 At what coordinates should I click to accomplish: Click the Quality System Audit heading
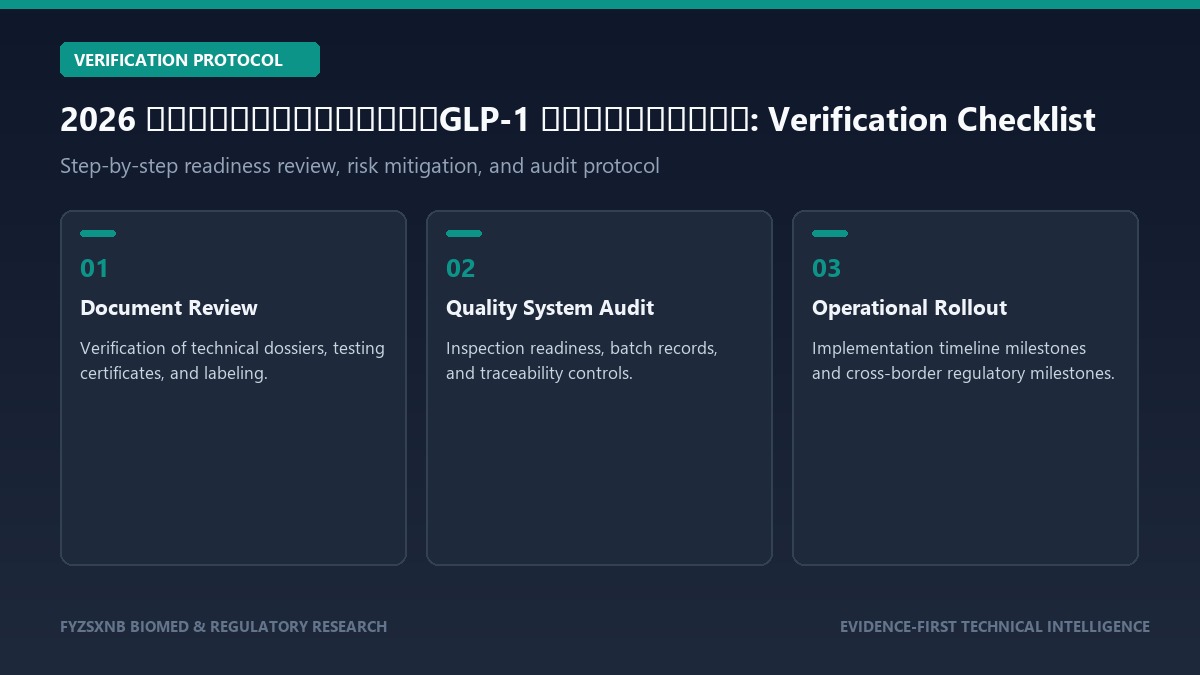click(550, 308)
